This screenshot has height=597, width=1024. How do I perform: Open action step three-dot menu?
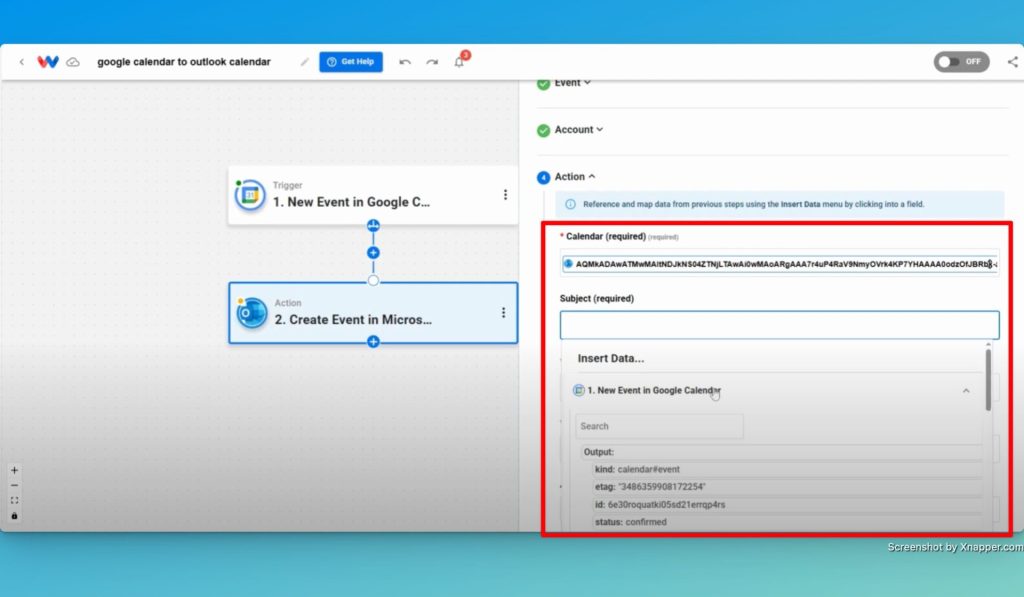pos(504,313)
